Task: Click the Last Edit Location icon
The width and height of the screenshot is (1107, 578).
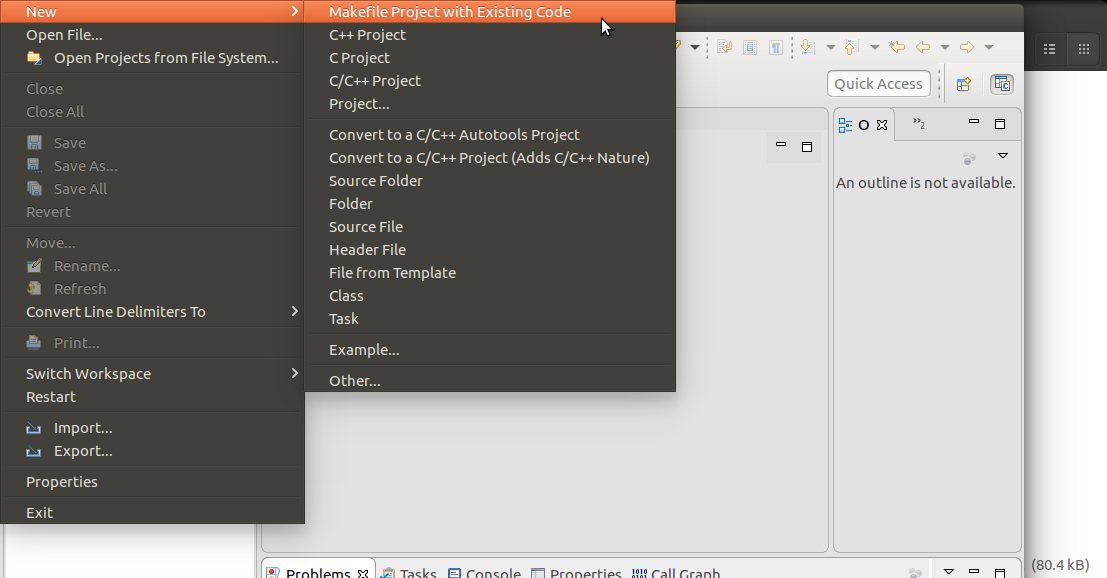Action: tap(897, 47)
